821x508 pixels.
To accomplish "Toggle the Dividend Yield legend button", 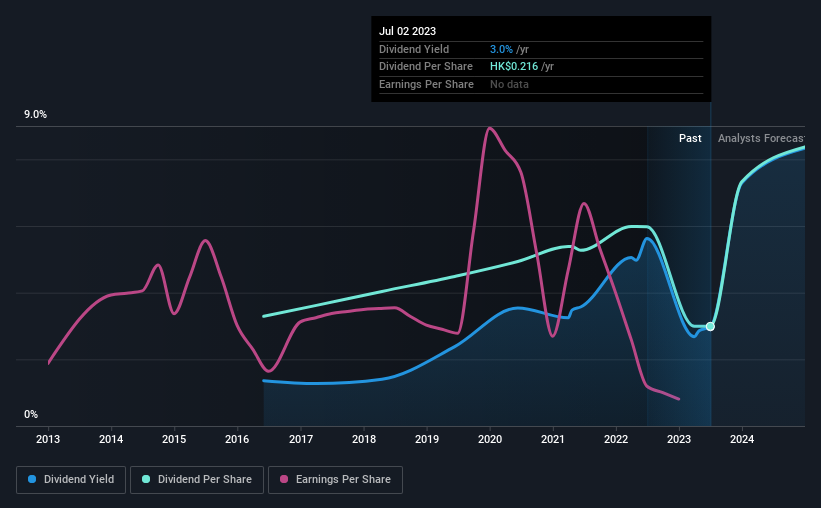I will coord(71,480).
